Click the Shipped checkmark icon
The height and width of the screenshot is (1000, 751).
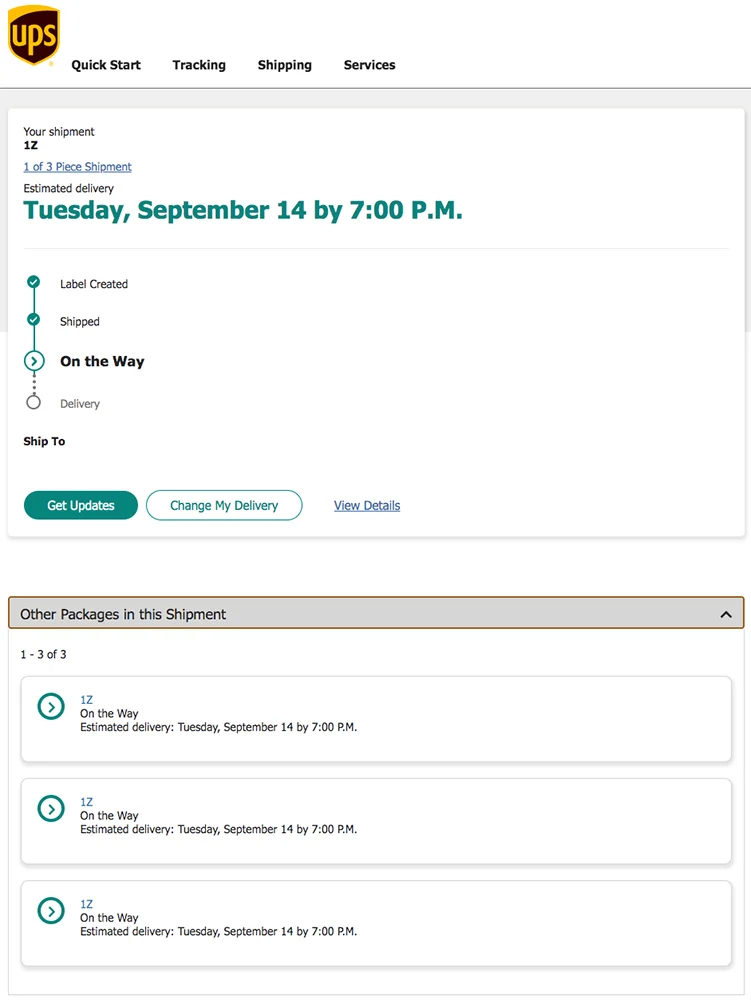pos(34,320)
